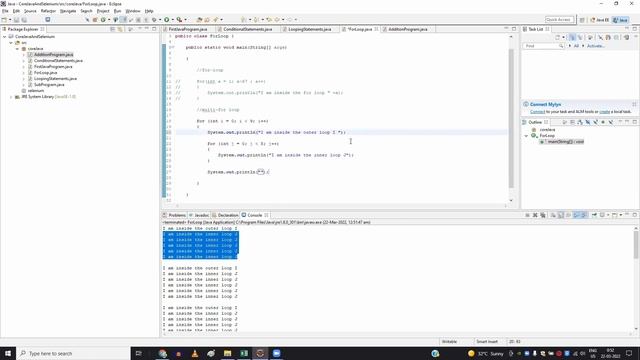Open the Run button dropdown arrow
640x360 pixels.
point(173,20)
